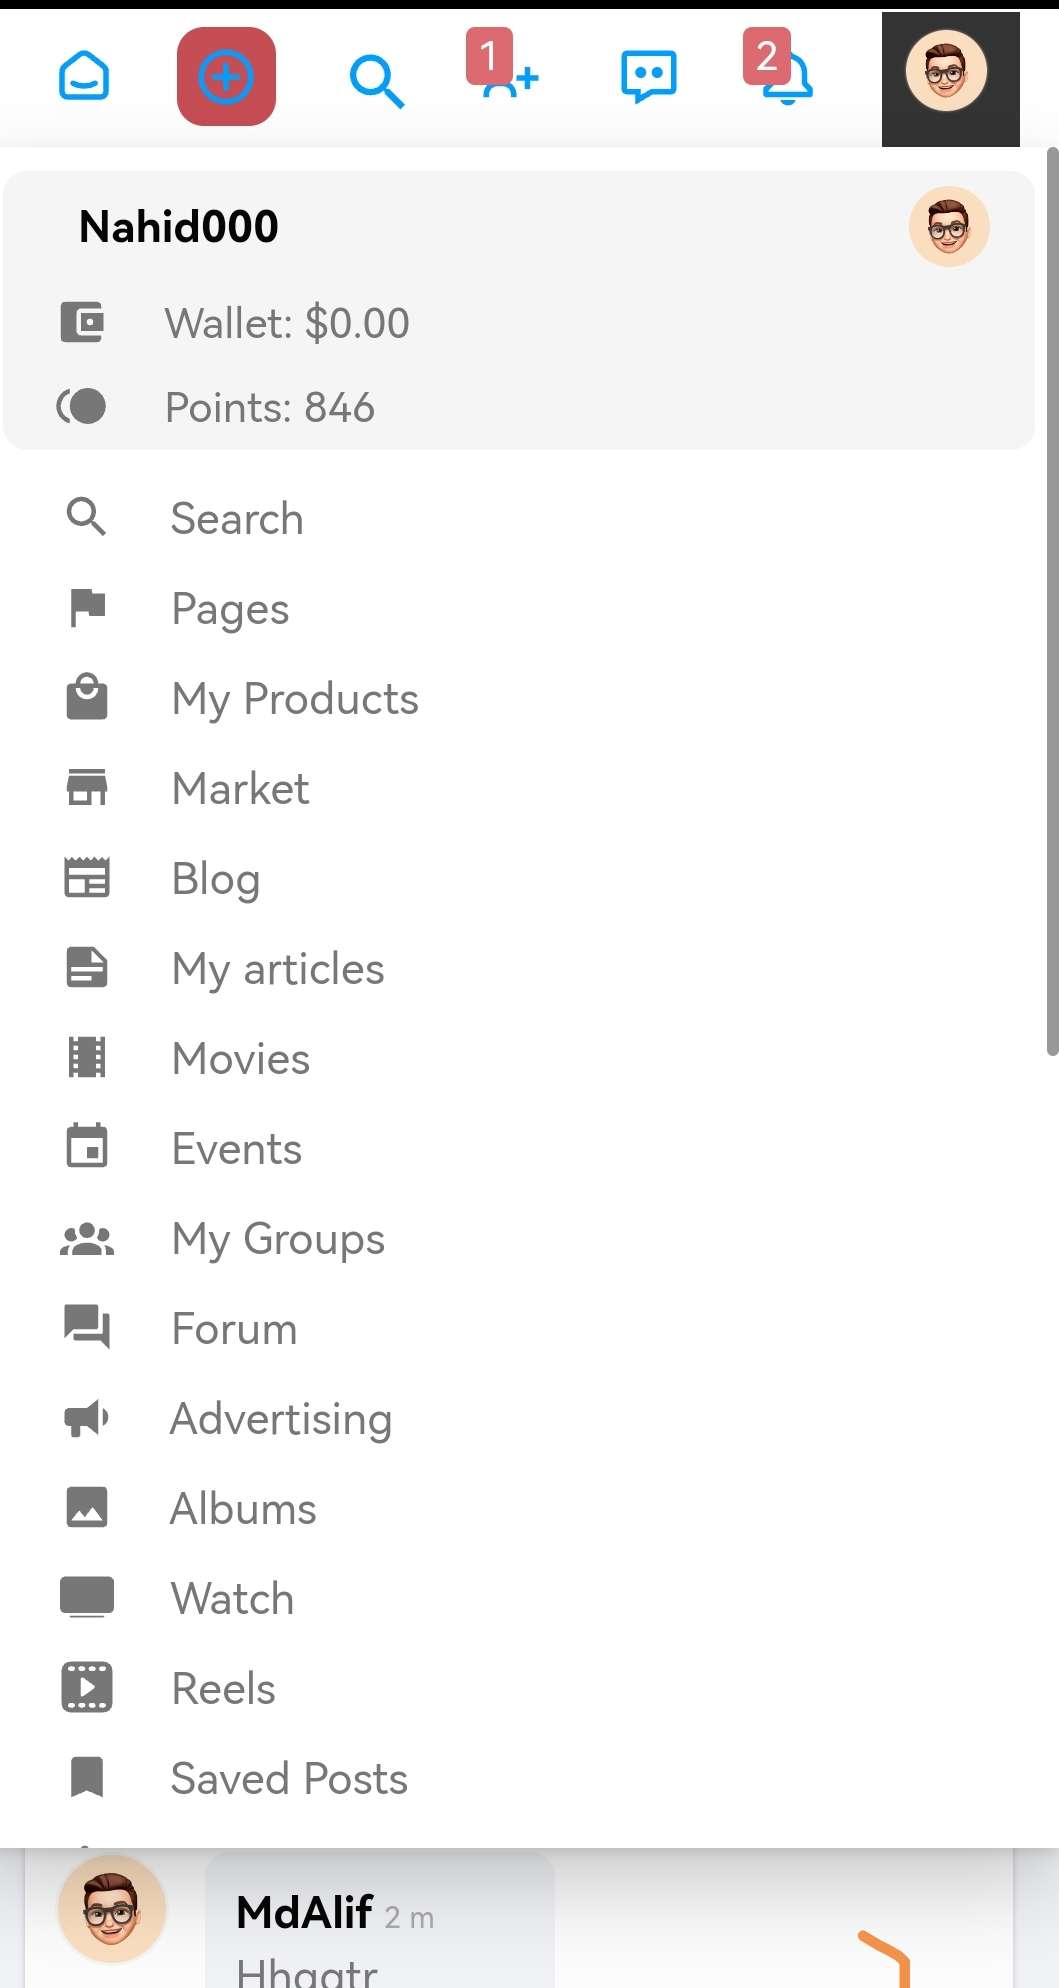This screenshot has height=1988, width=1059.
Task: Click the MdAlif avatar thumbnail
Action: (x=112, y=1909)
